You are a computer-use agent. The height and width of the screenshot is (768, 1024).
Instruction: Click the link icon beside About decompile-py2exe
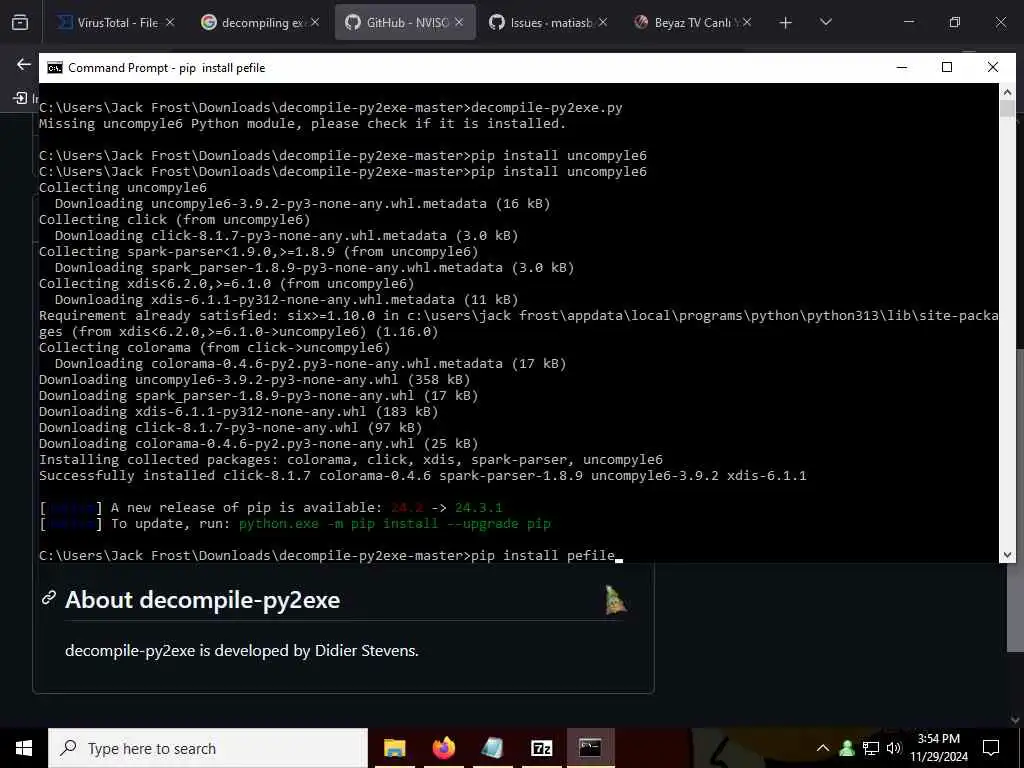click(49, 598)
